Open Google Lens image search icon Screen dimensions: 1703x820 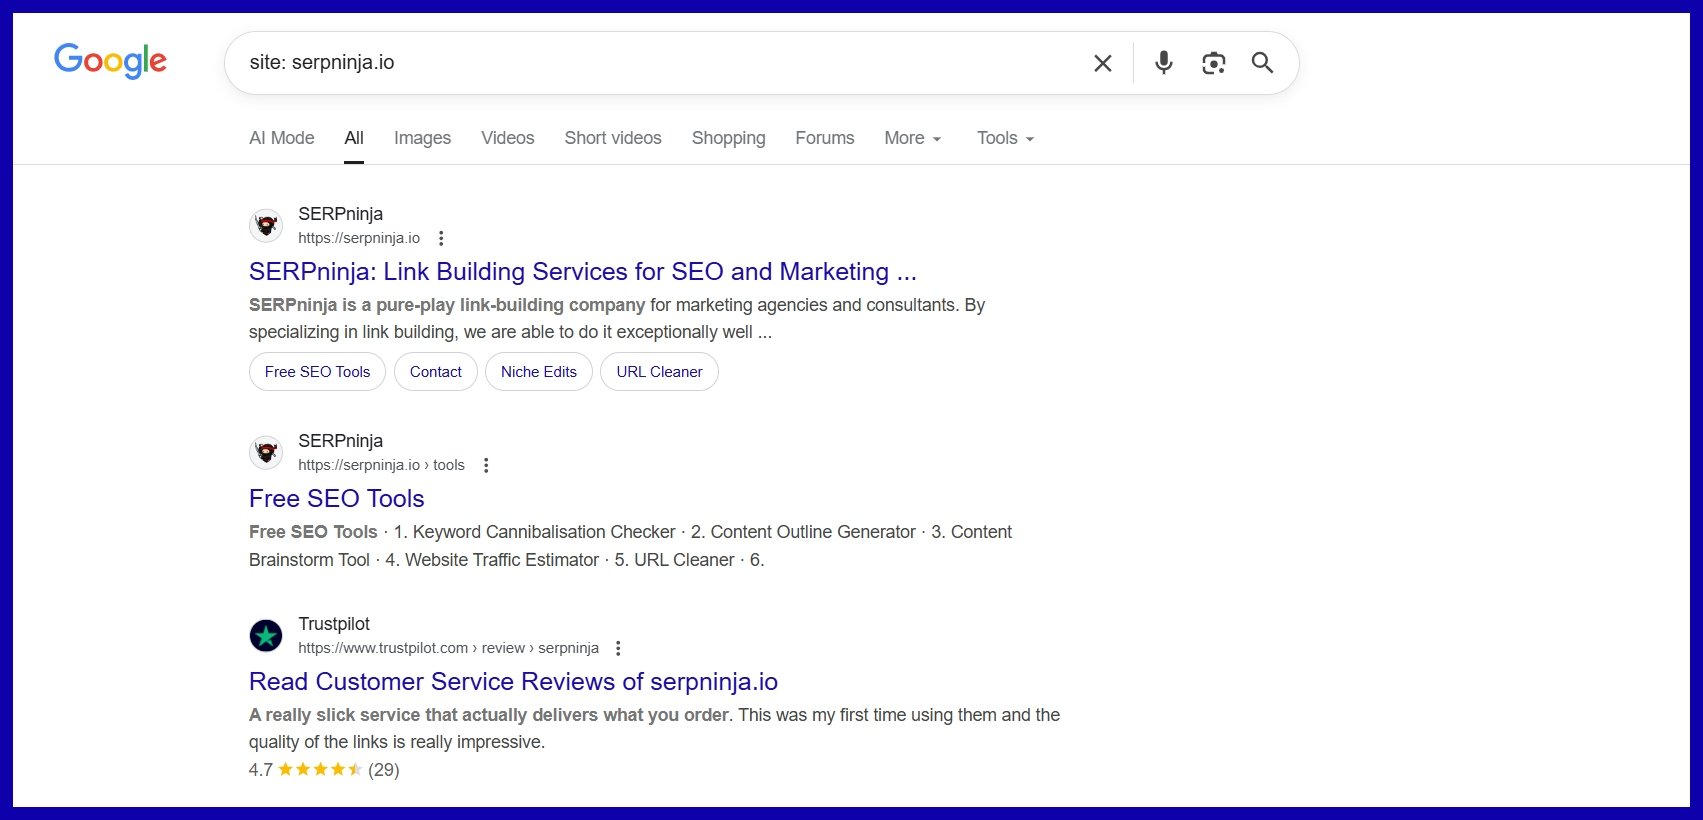[1213, 63]
